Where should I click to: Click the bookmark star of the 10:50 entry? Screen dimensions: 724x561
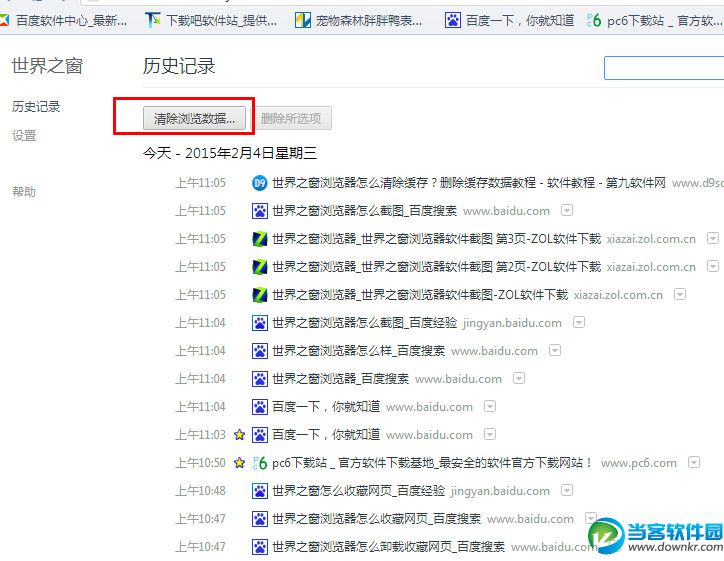239,462
